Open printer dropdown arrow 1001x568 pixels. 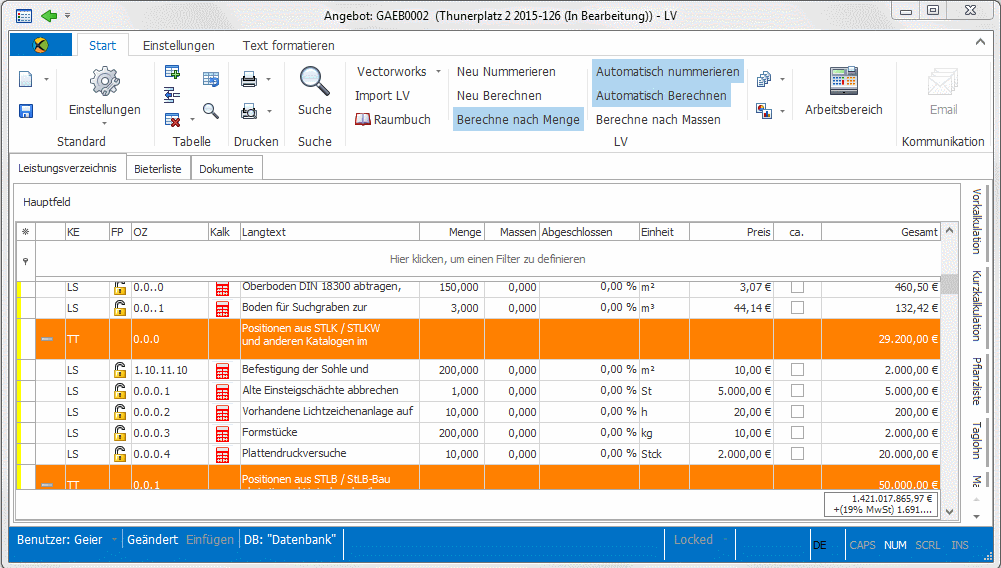click(268, 79)
